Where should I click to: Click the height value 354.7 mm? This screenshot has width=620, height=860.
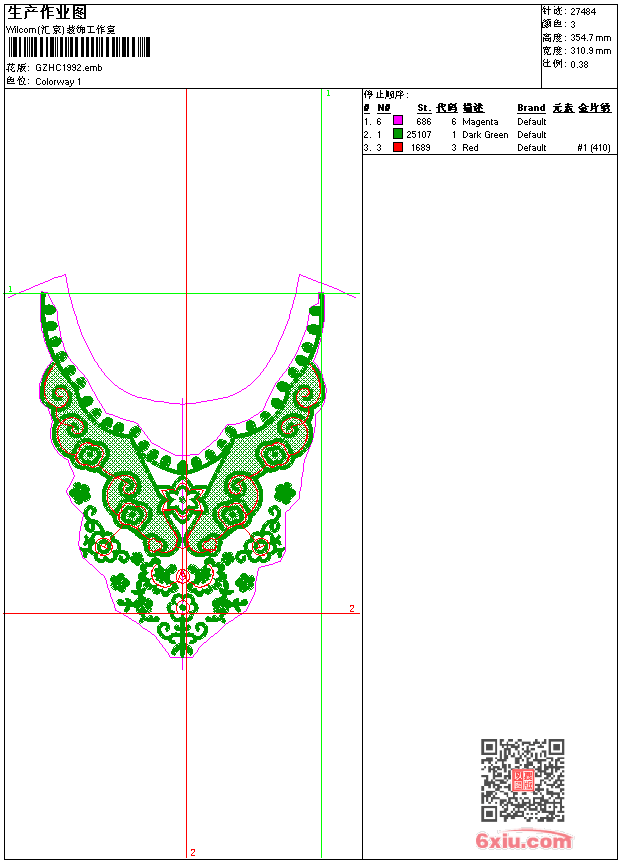590,38
